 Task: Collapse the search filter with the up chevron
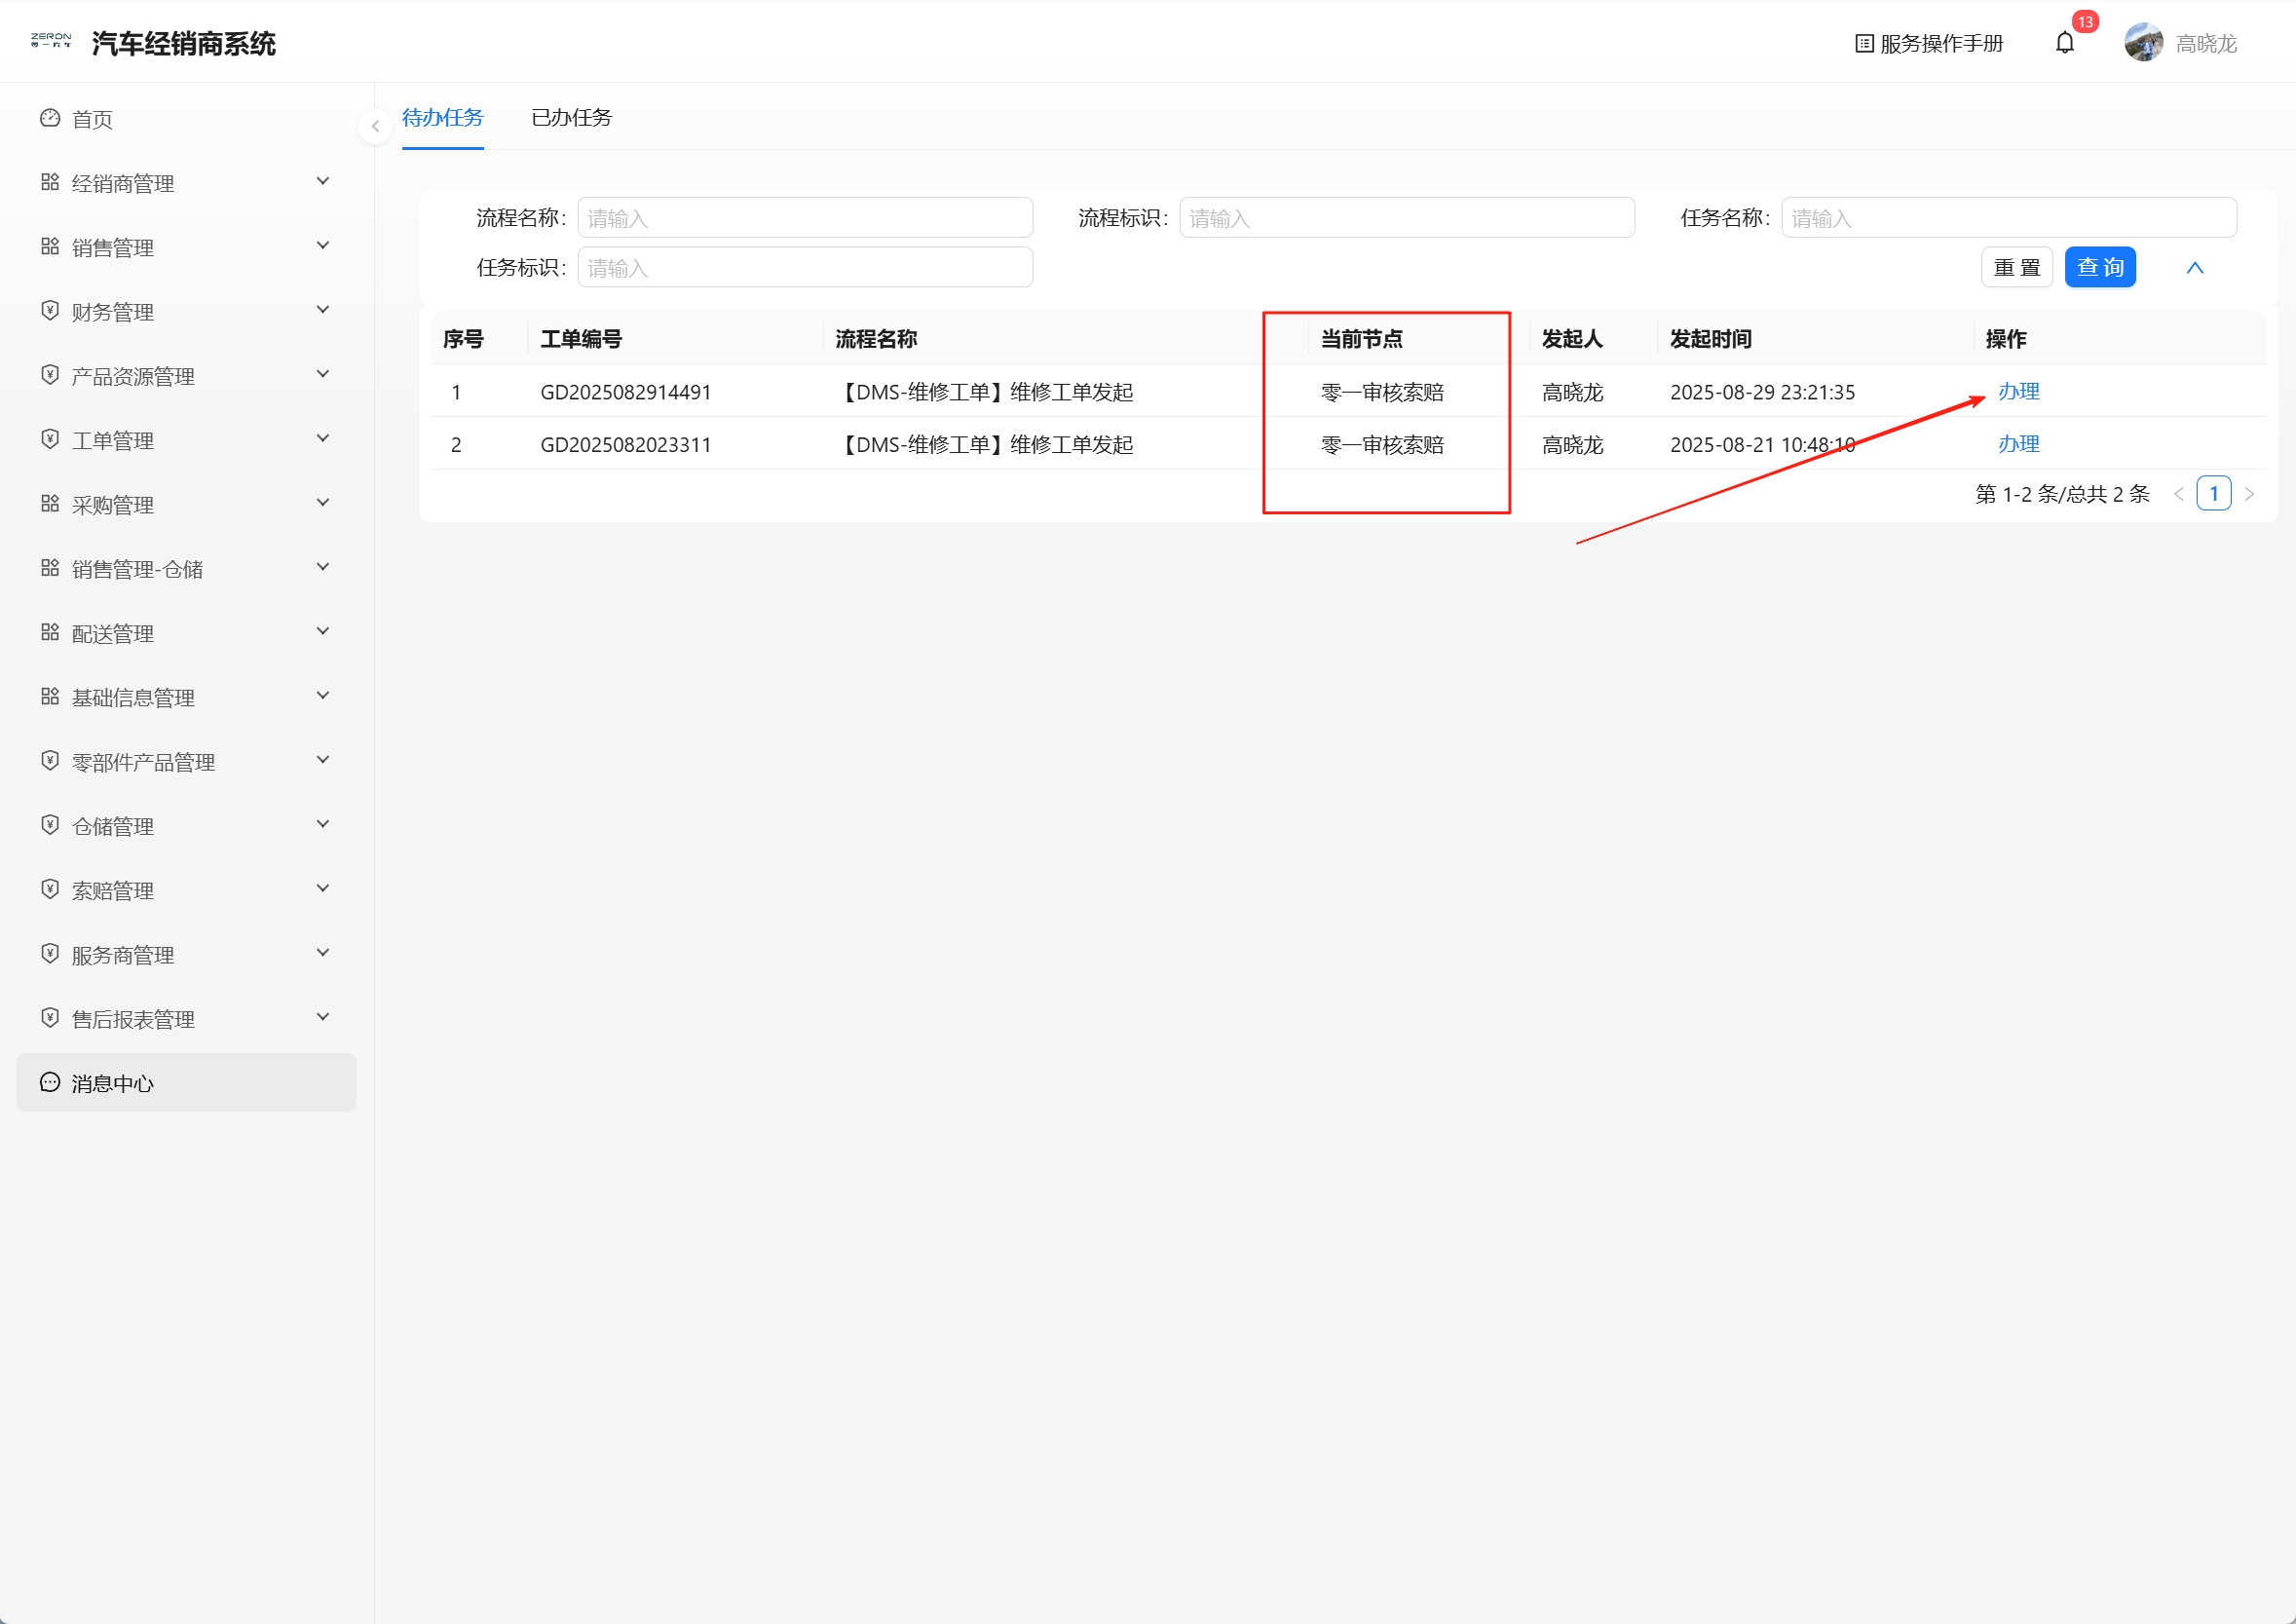[x=2195, y=268]
